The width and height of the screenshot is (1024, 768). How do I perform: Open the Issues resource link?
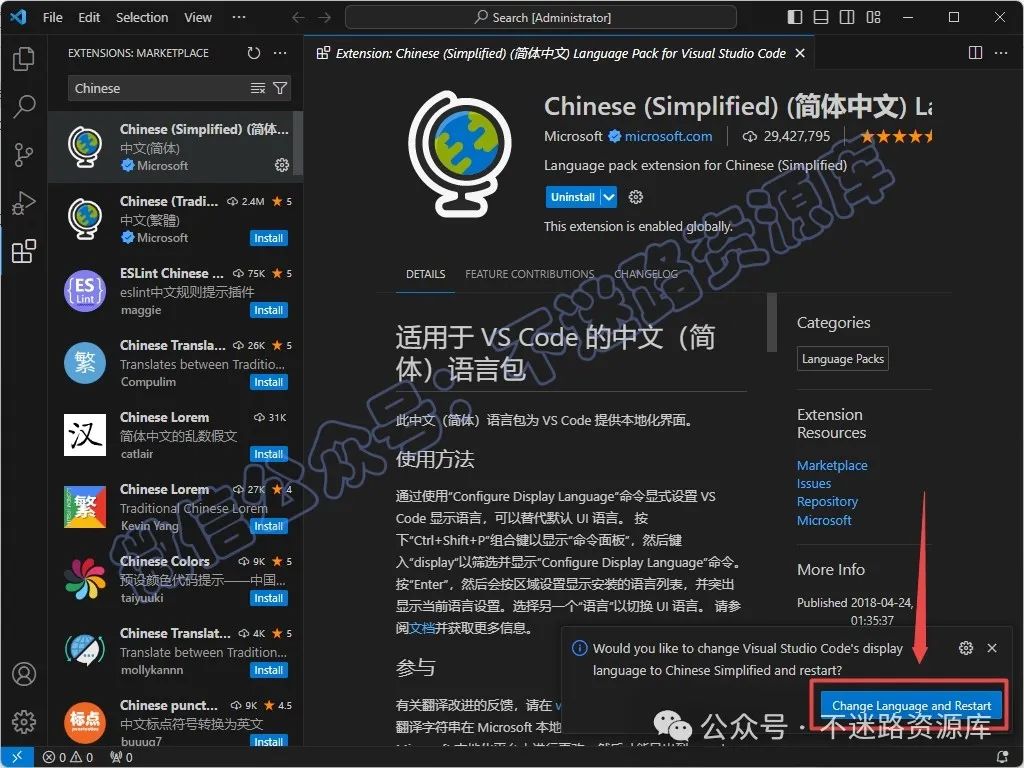point(814,484)
